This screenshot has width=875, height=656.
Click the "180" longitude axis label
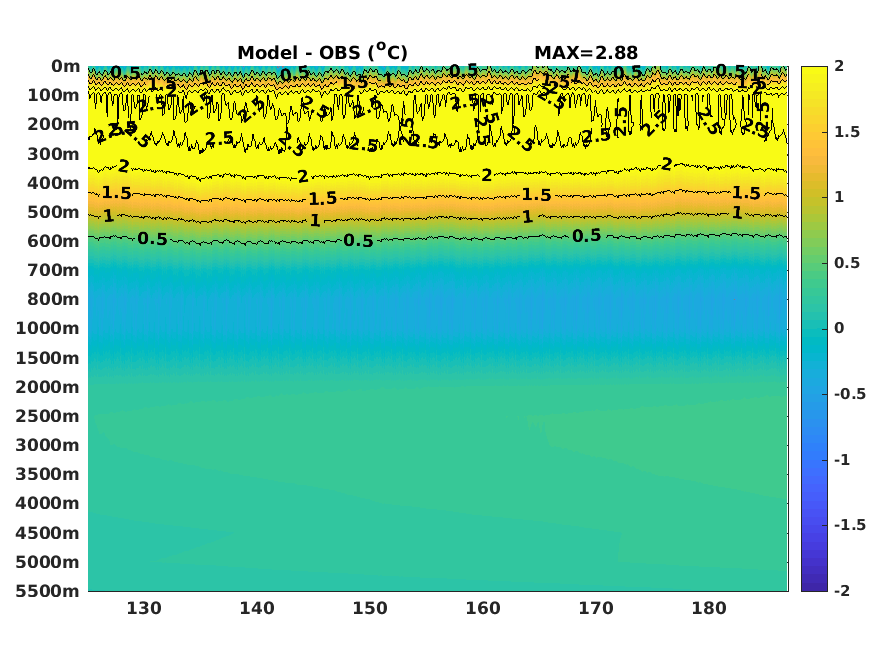(709, 608)
